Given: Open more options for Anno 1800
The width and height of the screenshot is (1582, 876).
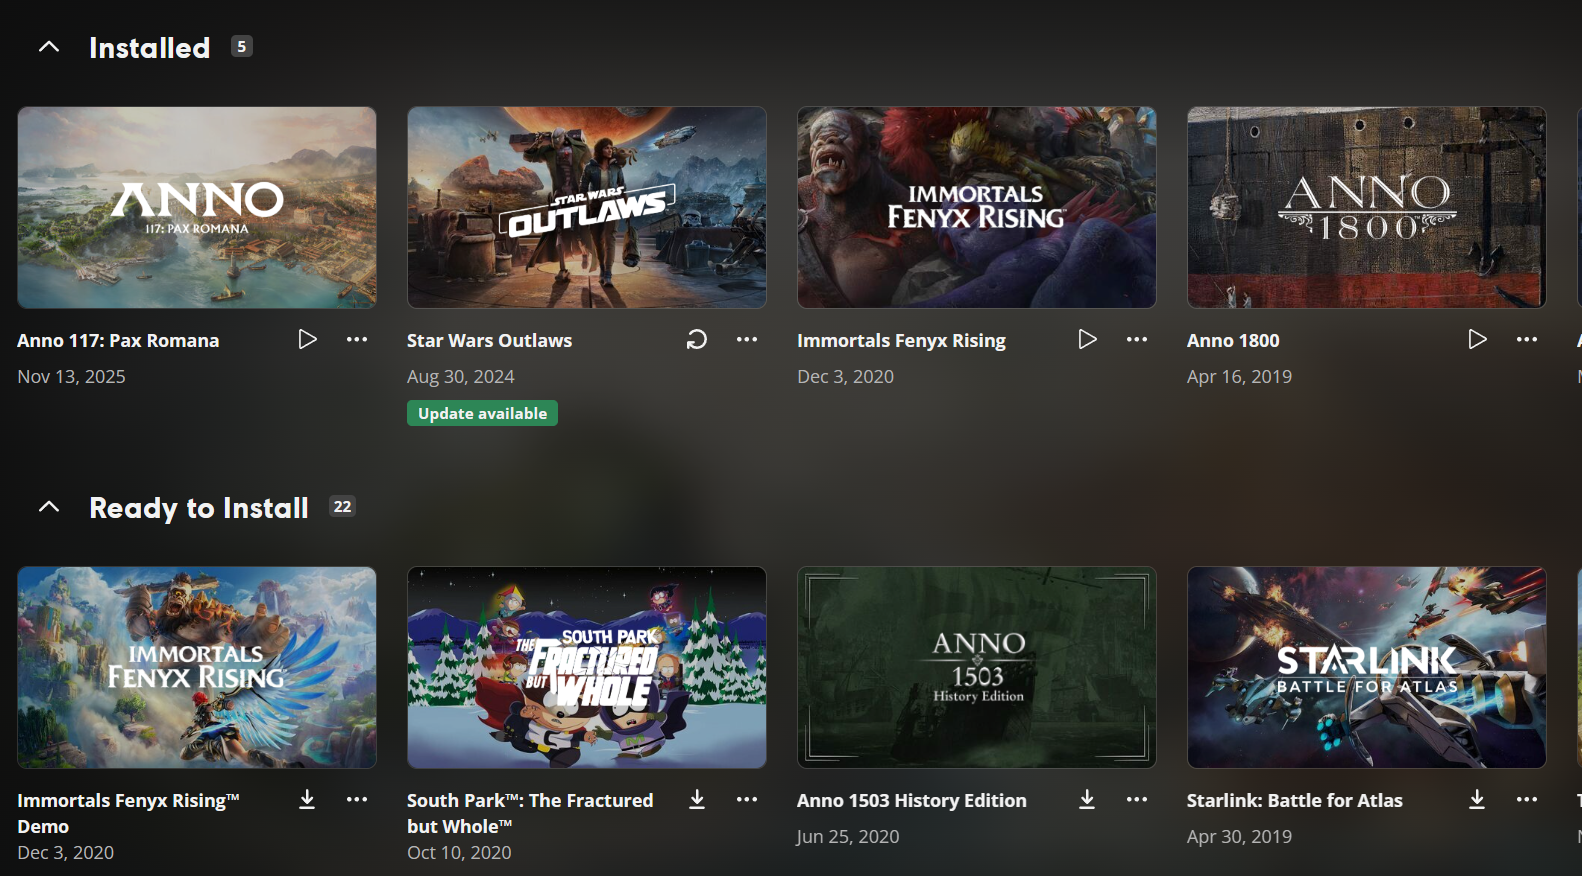Looking at the screenshot, I should pyautogui.click(x=1527, y=340).
